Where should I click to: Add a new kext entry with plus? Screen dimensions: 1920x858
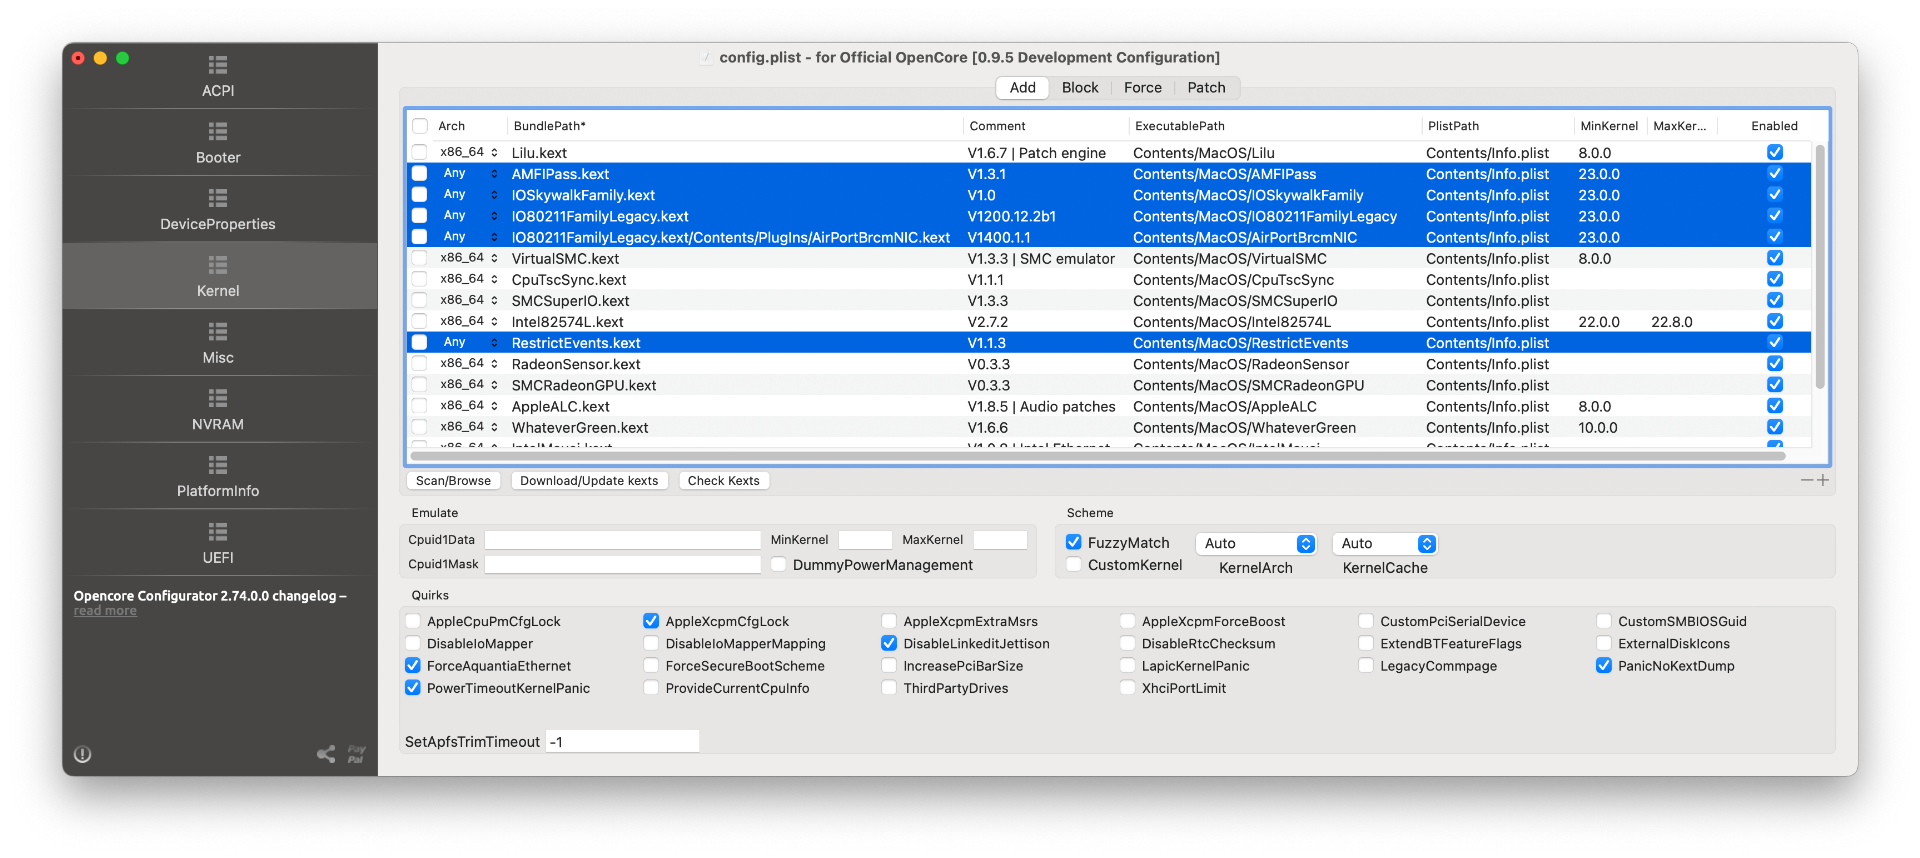point(1823,480)
